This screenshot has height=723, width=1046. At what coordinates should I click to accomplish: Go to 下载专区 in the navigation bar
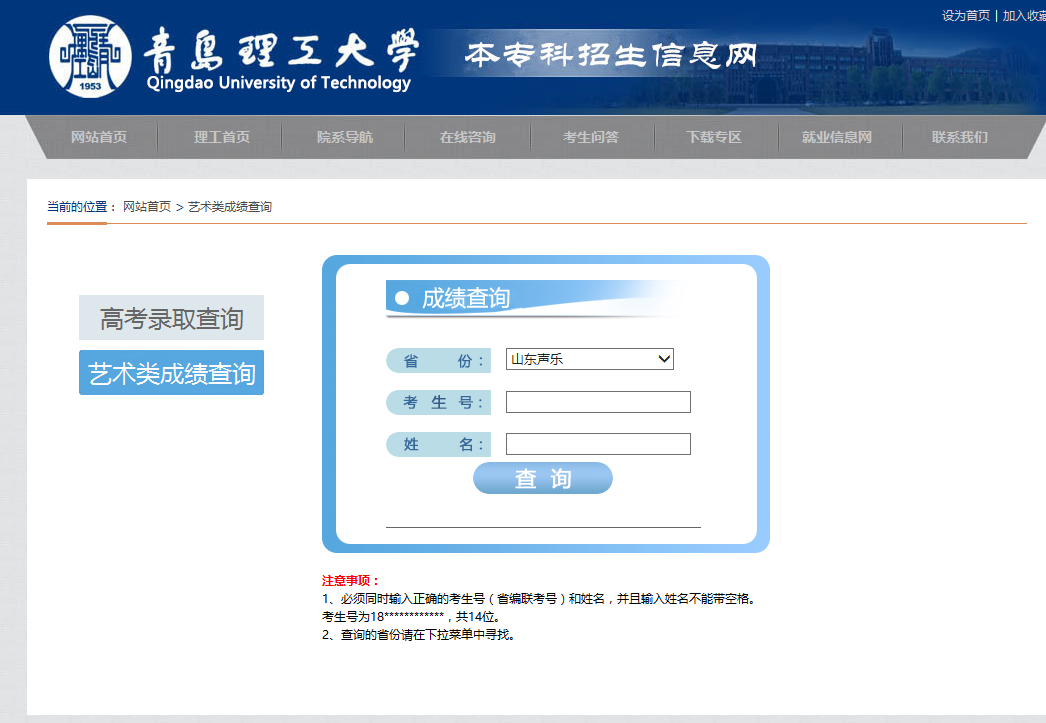coord(714,137)
